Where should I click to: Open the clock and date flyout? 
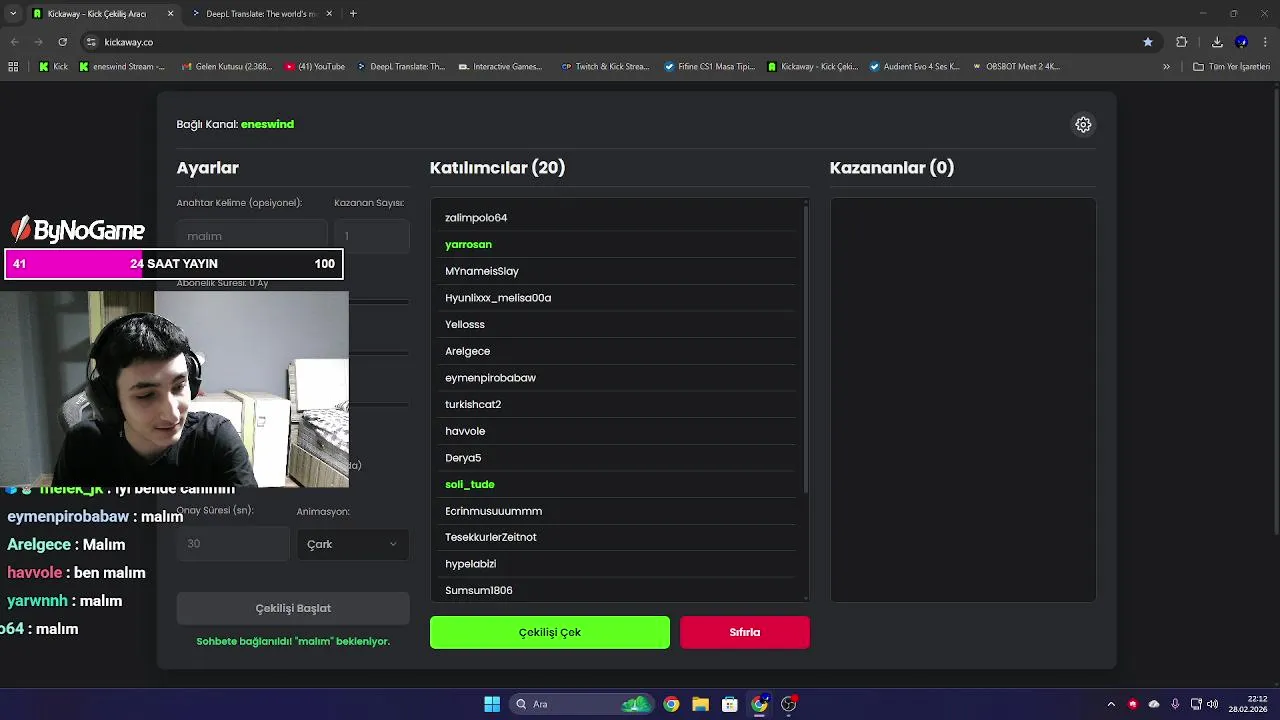1248,704
